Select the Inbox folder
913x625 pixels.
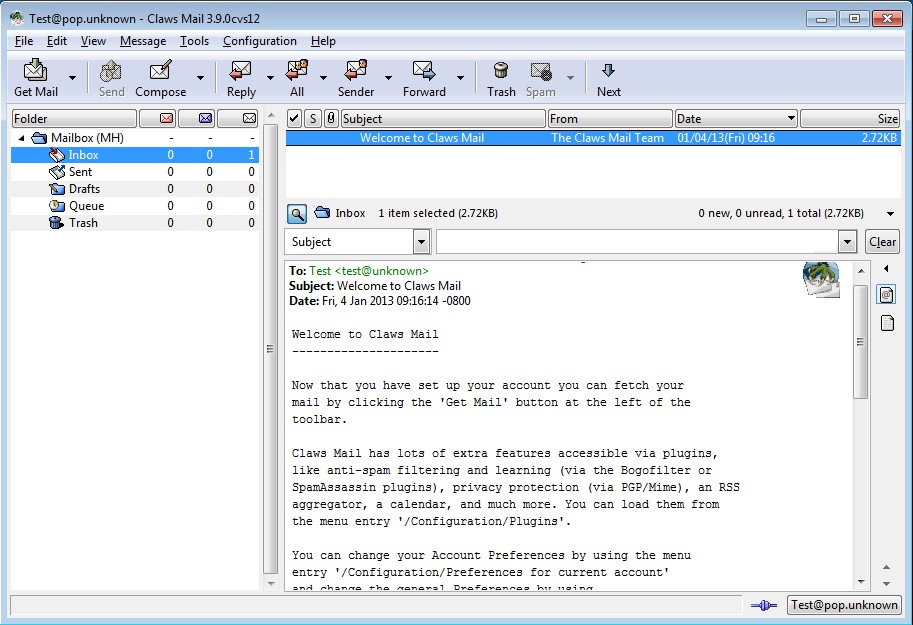135,155
